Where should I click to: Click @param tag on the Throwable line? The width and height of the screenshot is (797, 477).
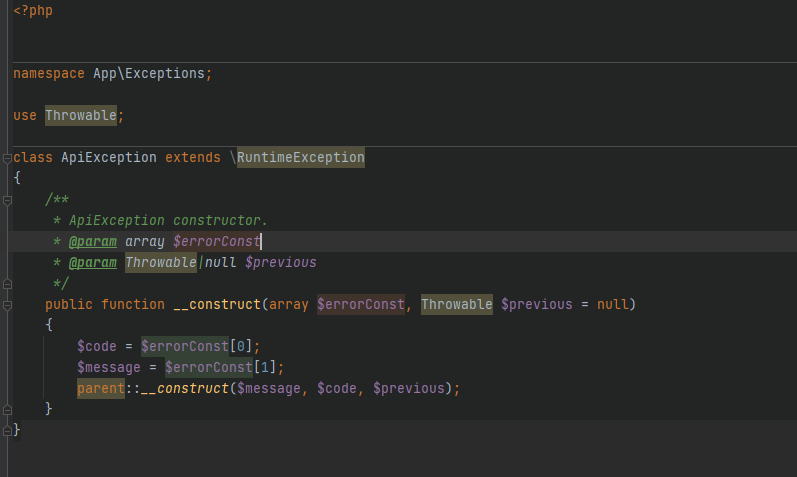tap(93, 263)
